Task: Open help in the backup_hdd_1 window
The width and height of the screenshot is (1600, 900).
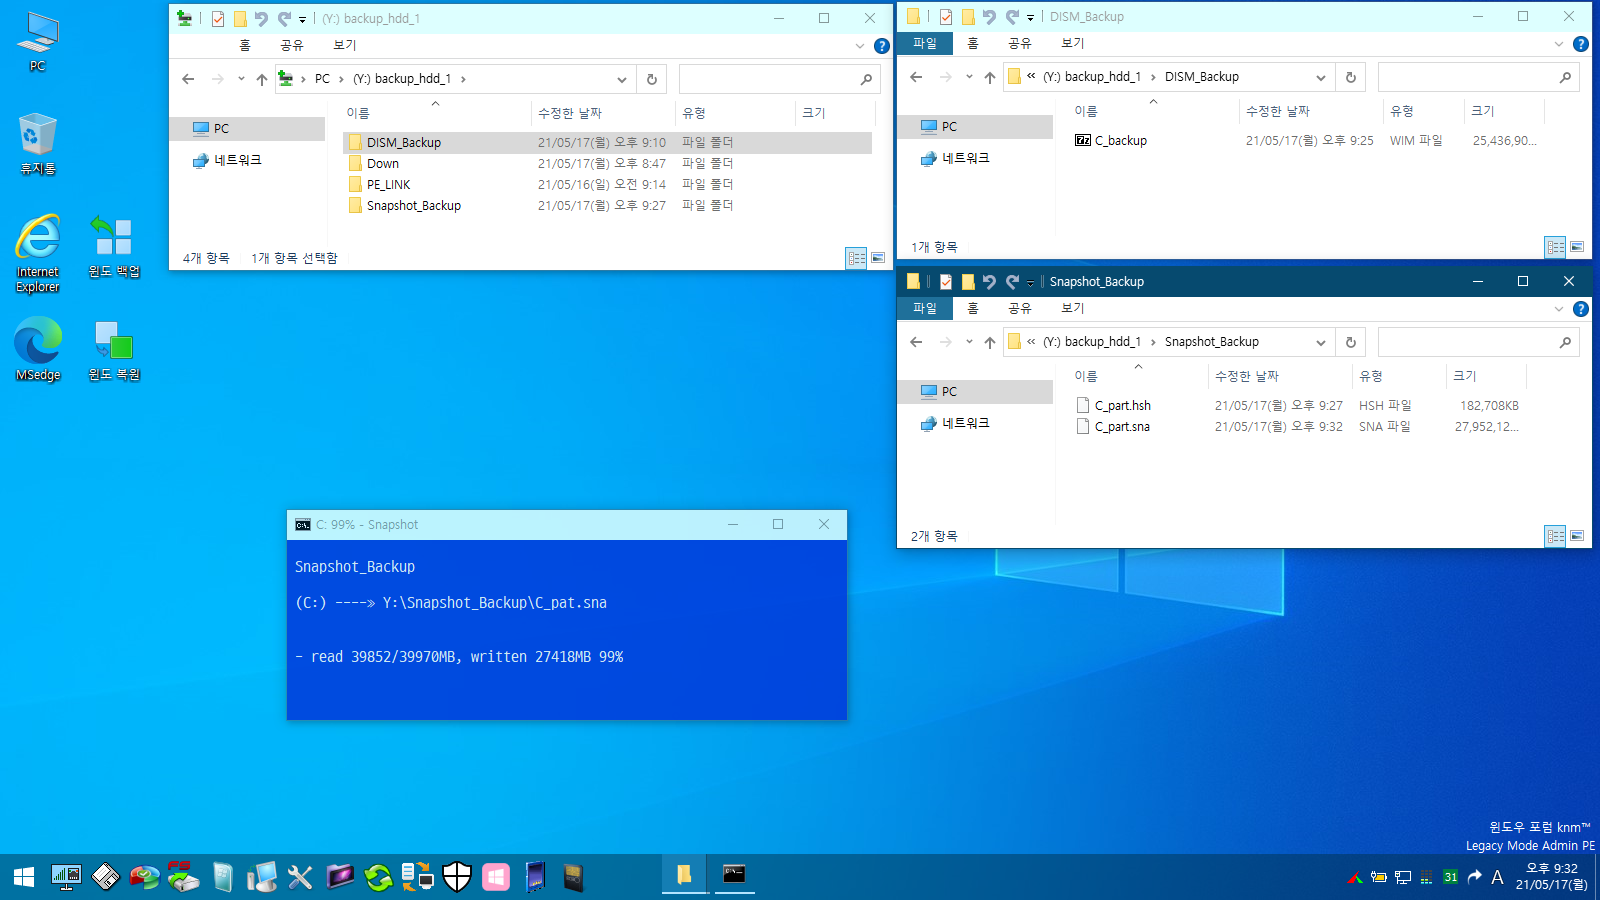Action: point(881,46)
